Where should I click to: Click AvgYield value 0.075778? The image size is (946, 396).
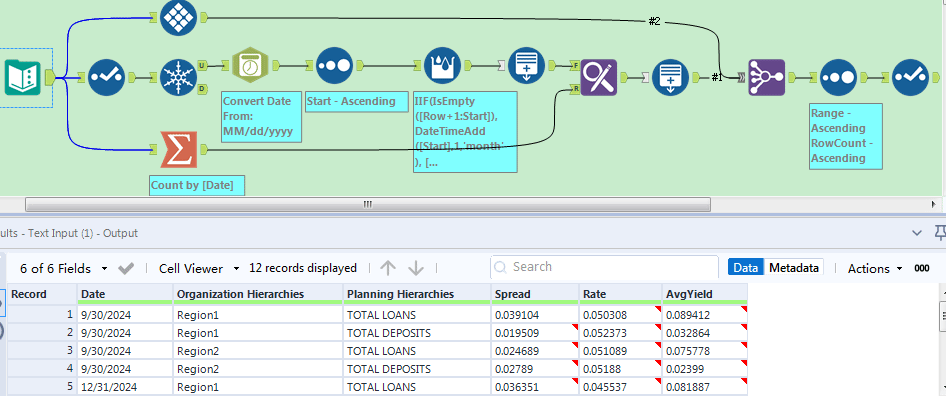[705, 351]
